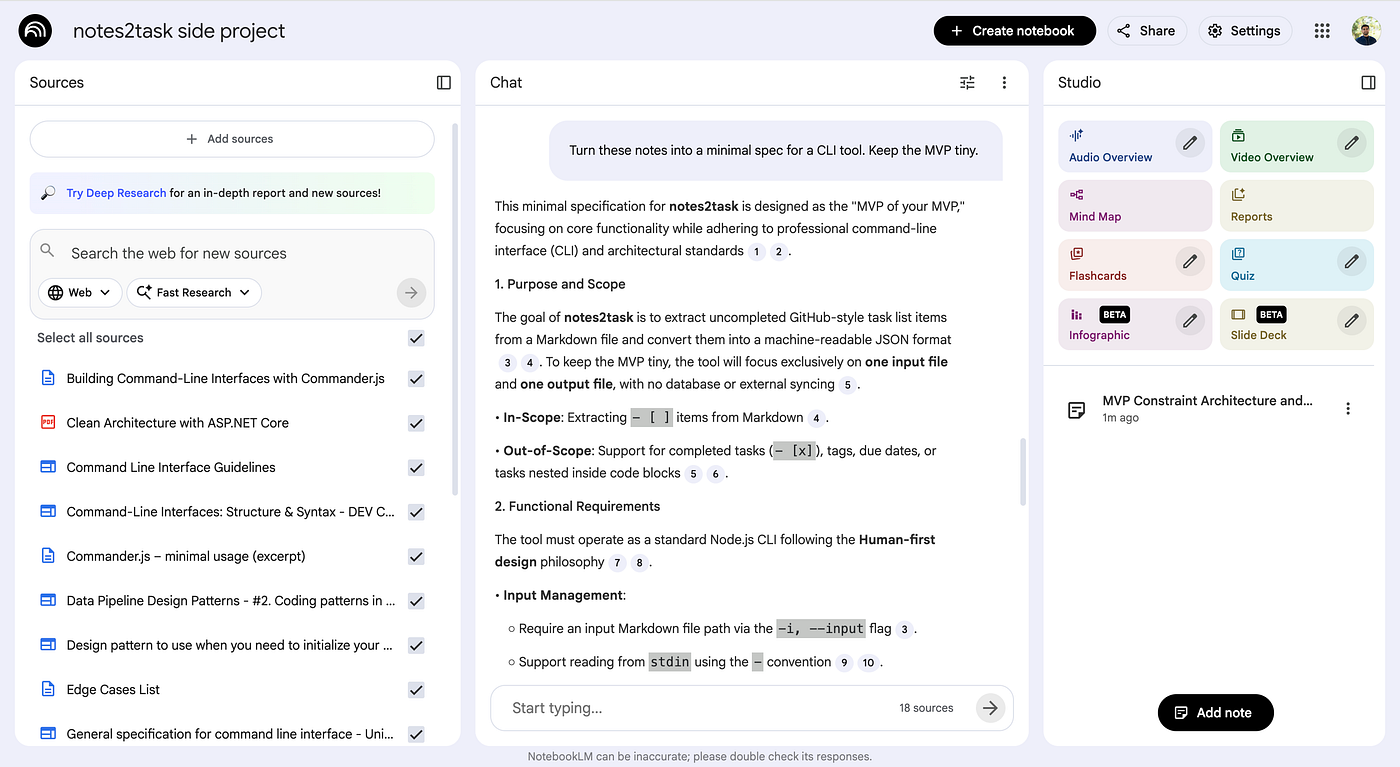
Task: Click the Chat panel scrollbar
Action: tap(1022, 471)
